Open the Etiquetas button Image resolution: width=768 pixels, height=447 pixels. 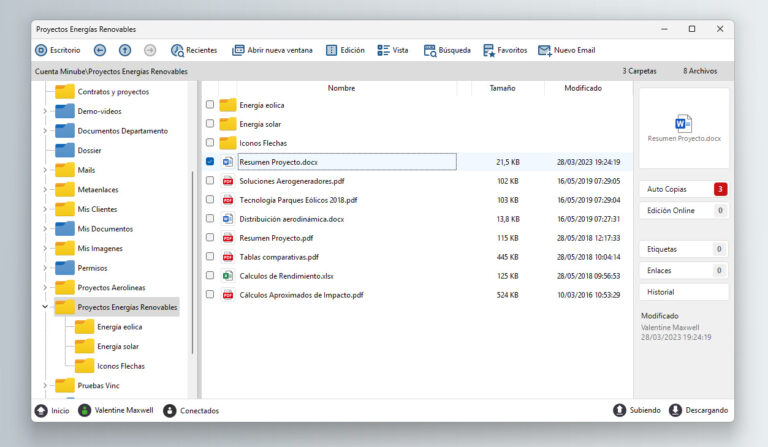(684, 249)
